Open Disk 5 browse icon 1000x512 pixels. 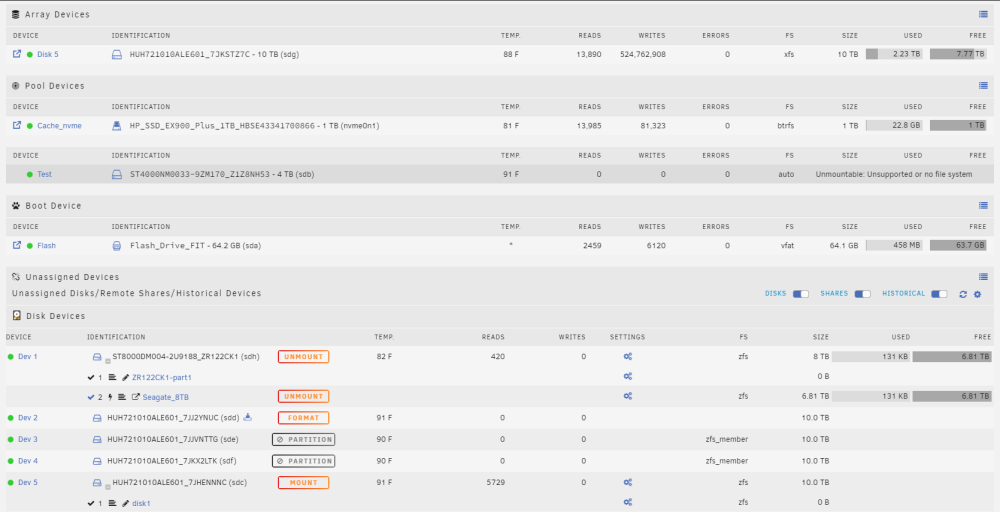17,54
